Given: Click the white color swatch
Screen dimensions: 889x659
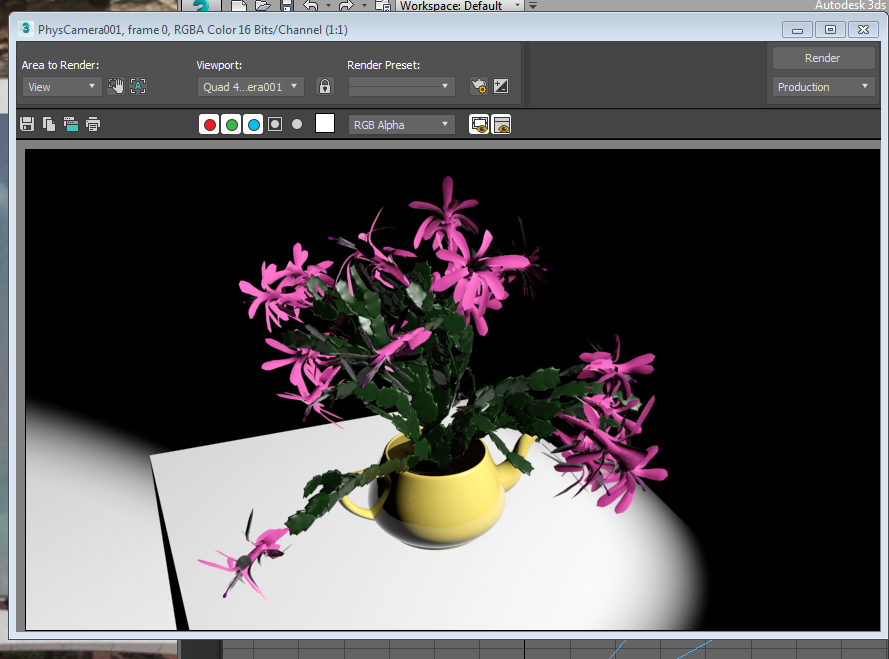Looking at the screenshot, I should [325, 123].
